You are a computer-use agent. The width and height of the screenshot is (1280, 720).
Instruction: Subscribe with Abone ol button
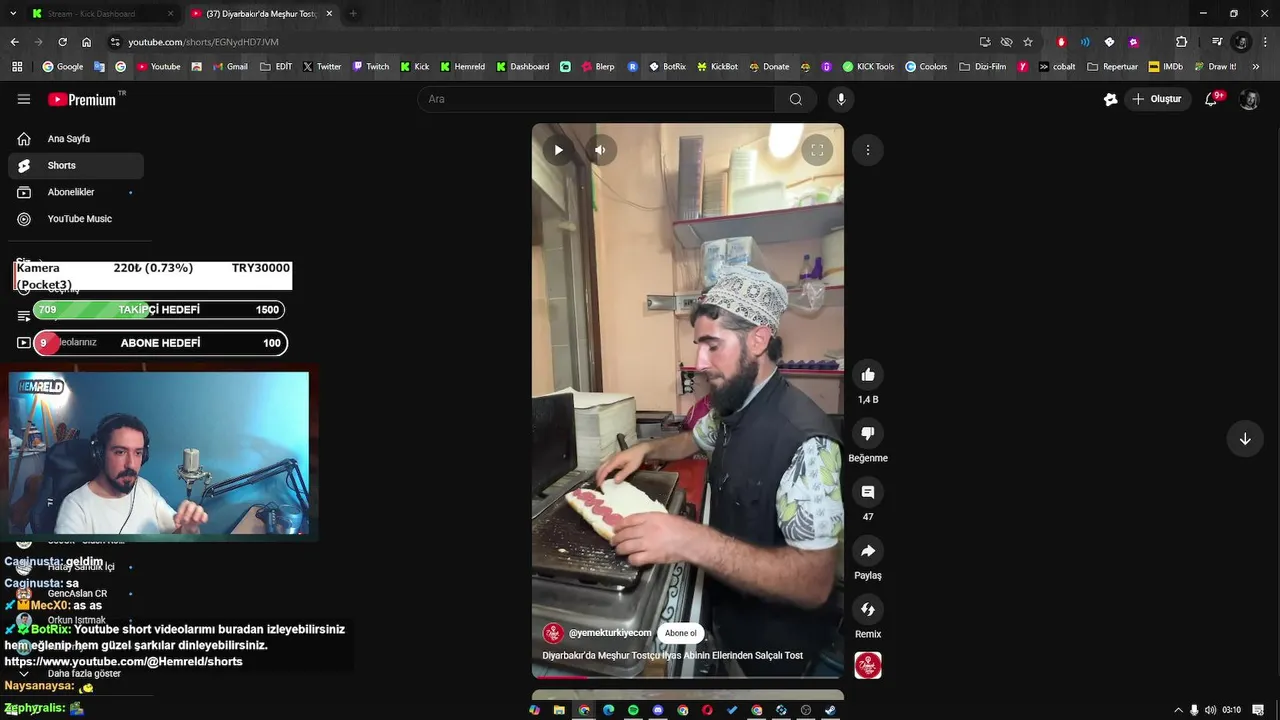coord(681,633)
